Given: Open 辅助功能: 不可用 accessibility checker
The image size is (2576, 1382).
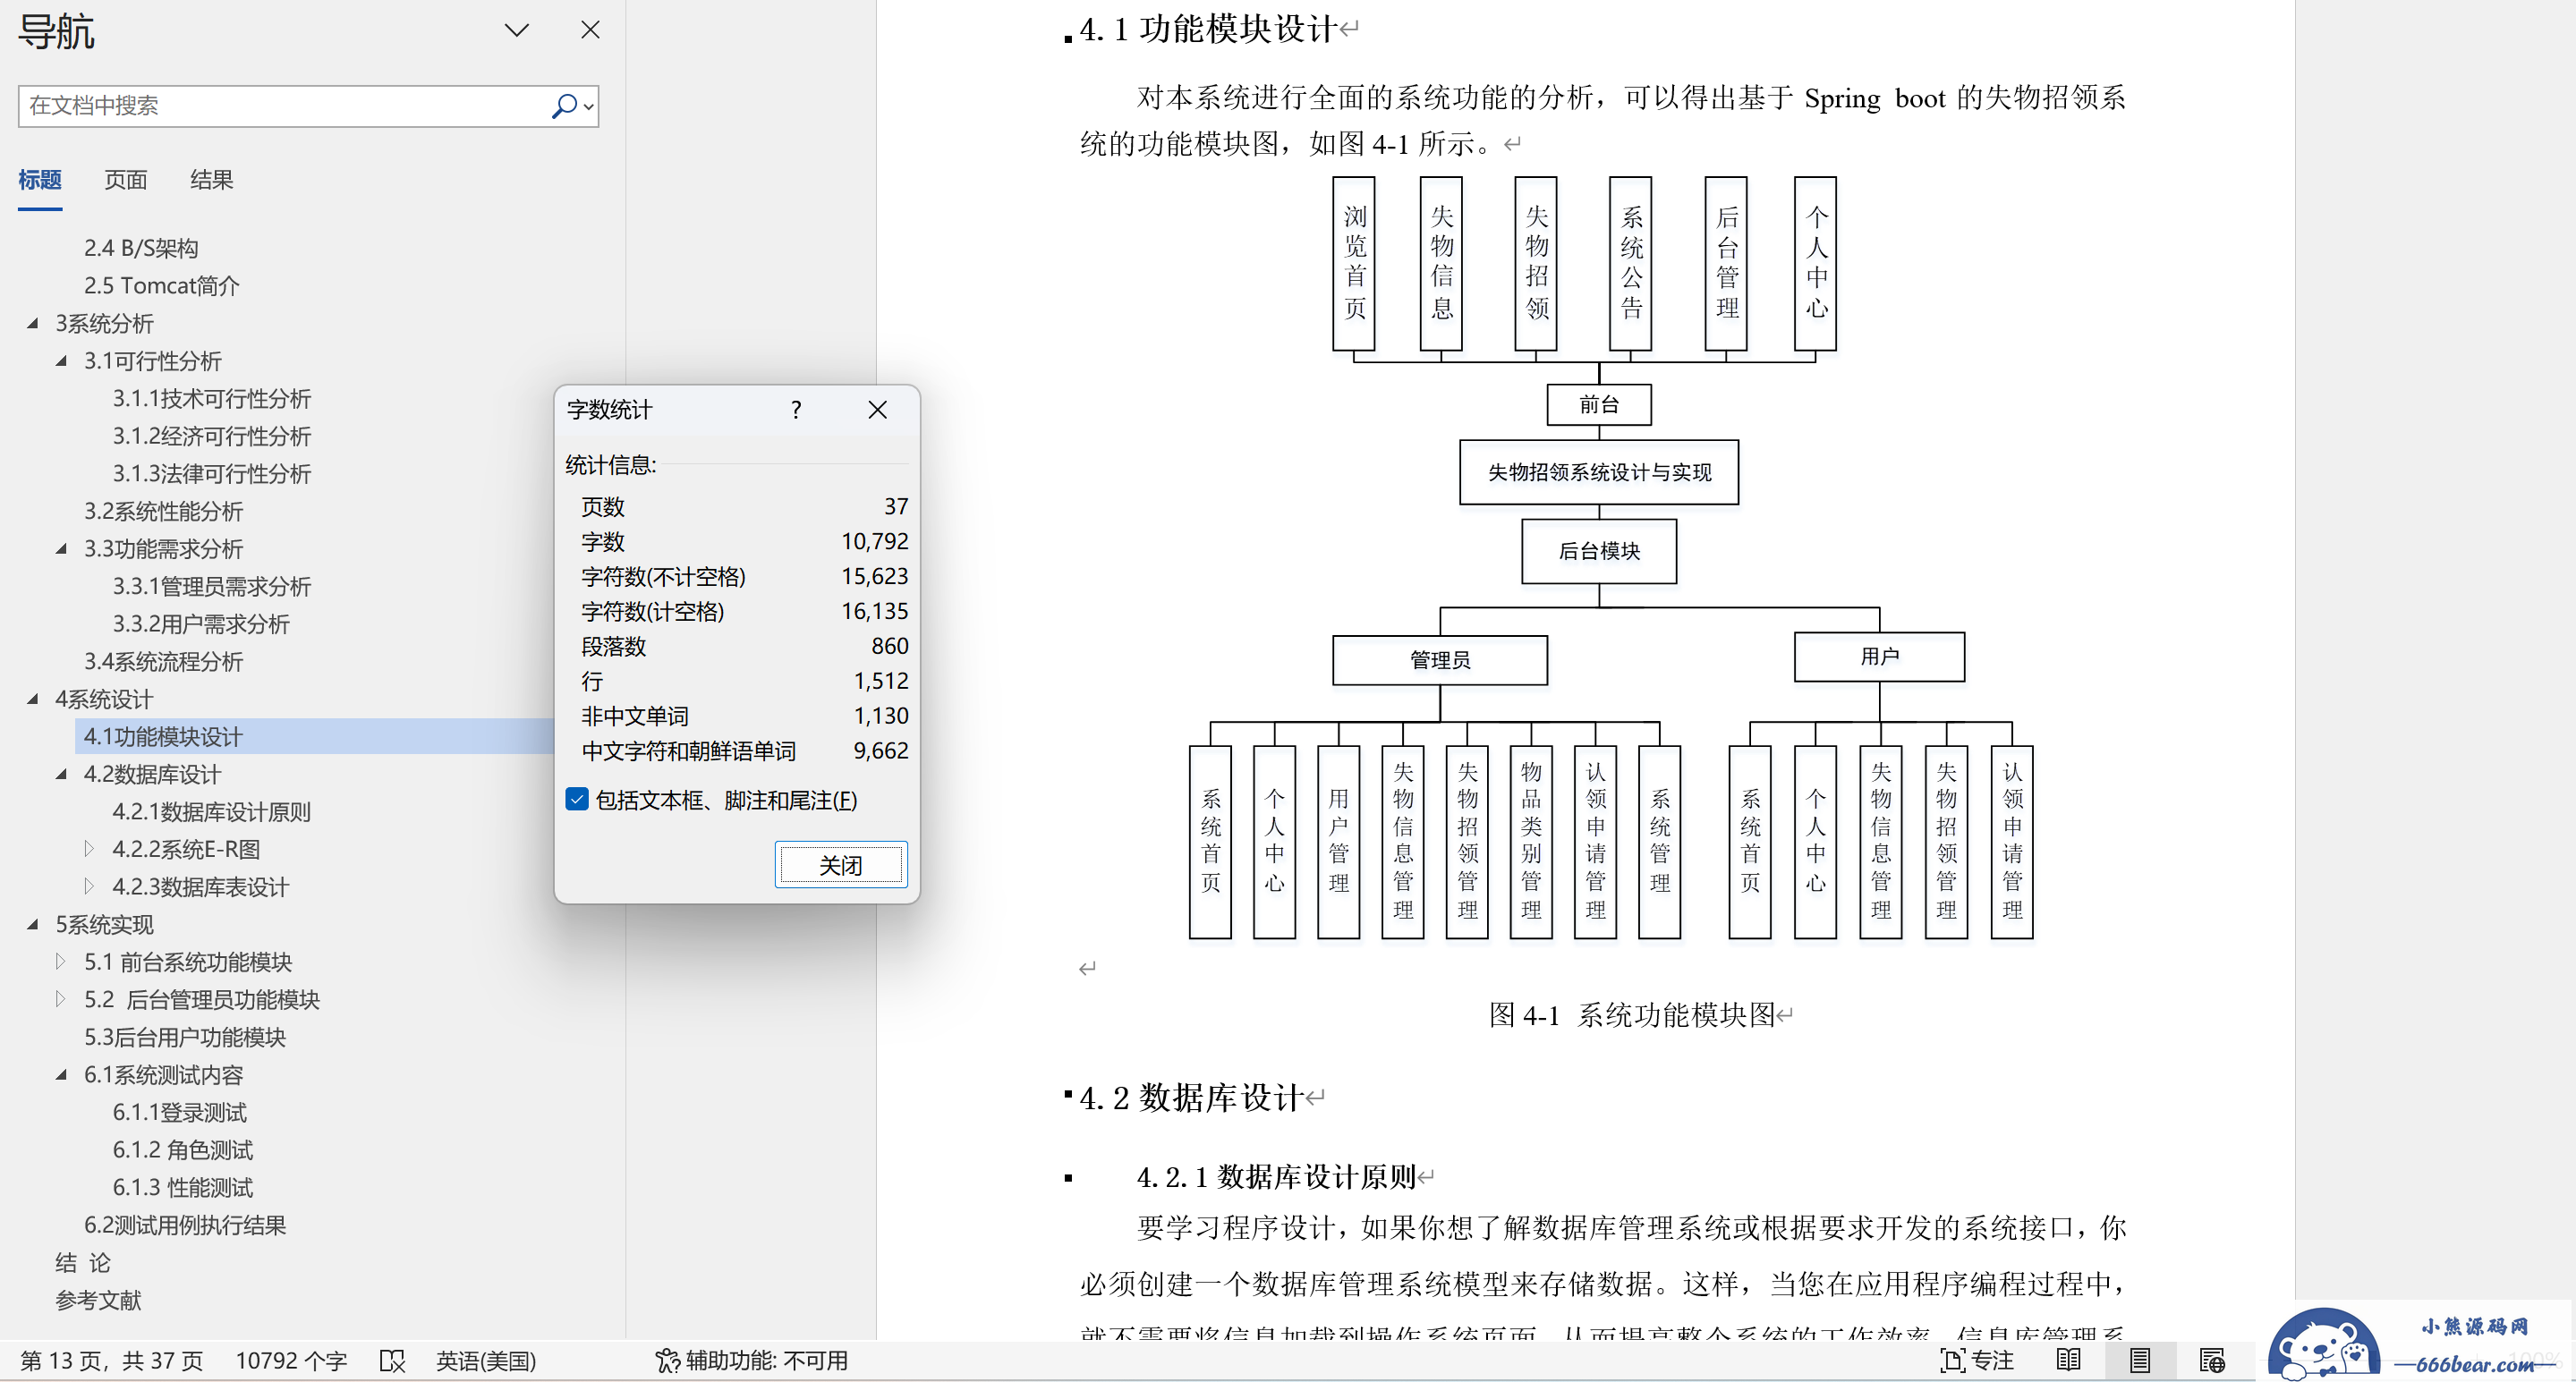Looking at the screenshot, I should tap(751, 1361).
